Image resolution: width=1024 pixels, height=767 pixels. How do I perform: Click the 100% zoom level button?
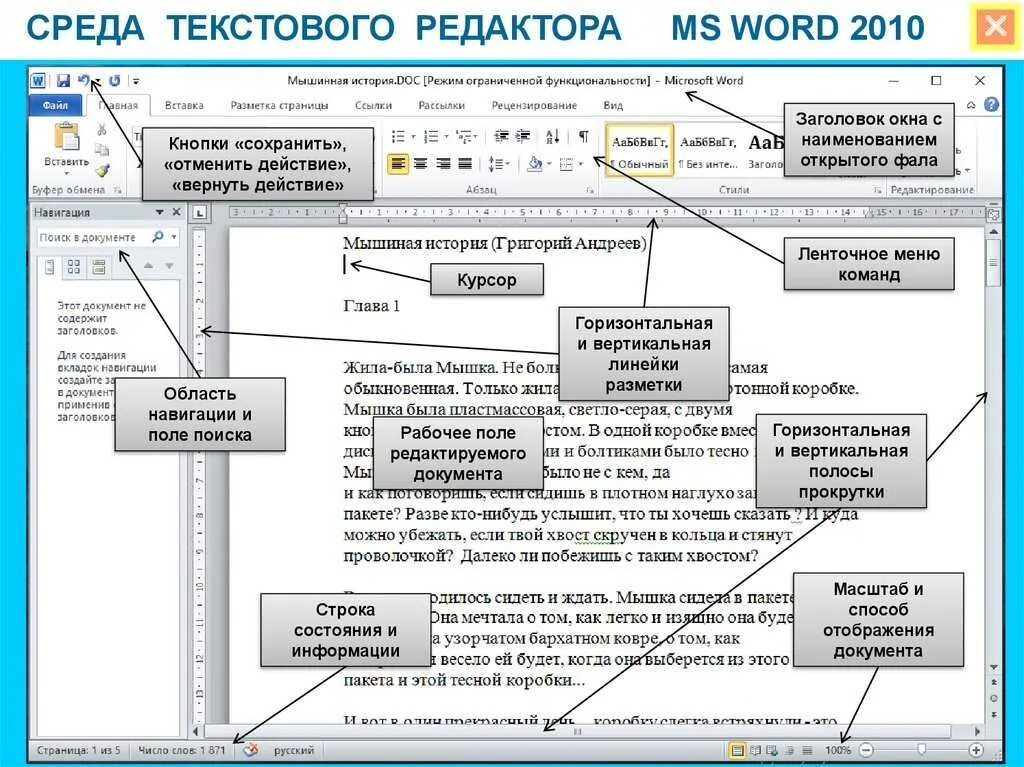tap(837, 751)
